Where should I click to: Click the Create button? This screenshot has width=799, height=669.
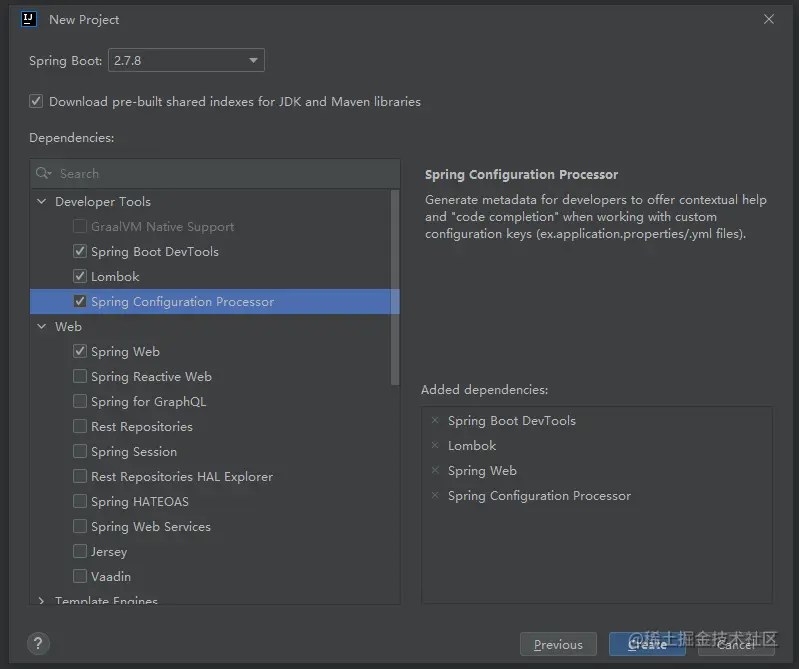(647, 645)
